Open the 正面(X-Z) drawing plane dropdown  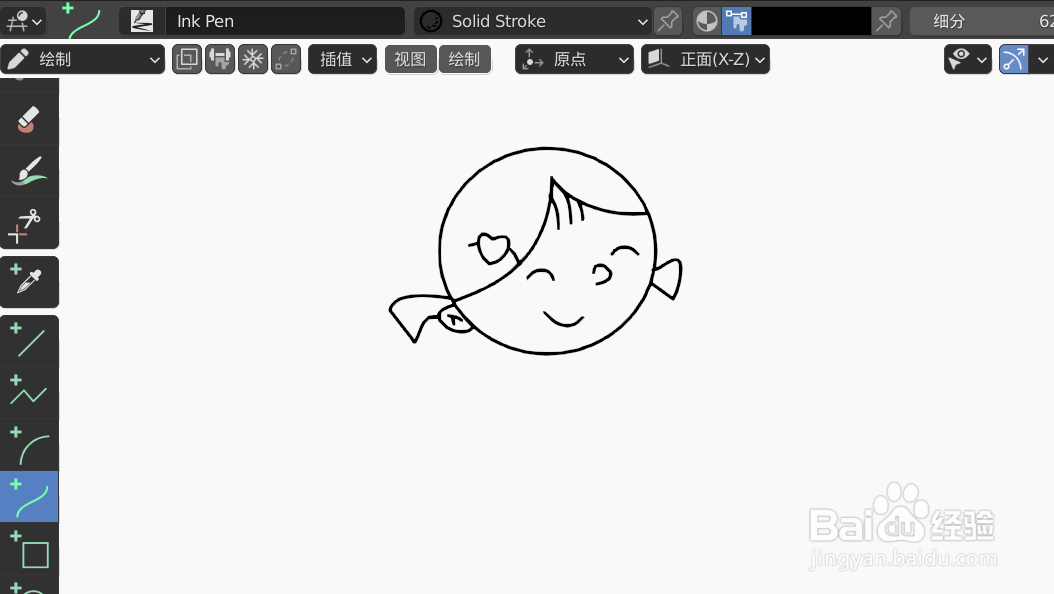[x=705, y=59]
